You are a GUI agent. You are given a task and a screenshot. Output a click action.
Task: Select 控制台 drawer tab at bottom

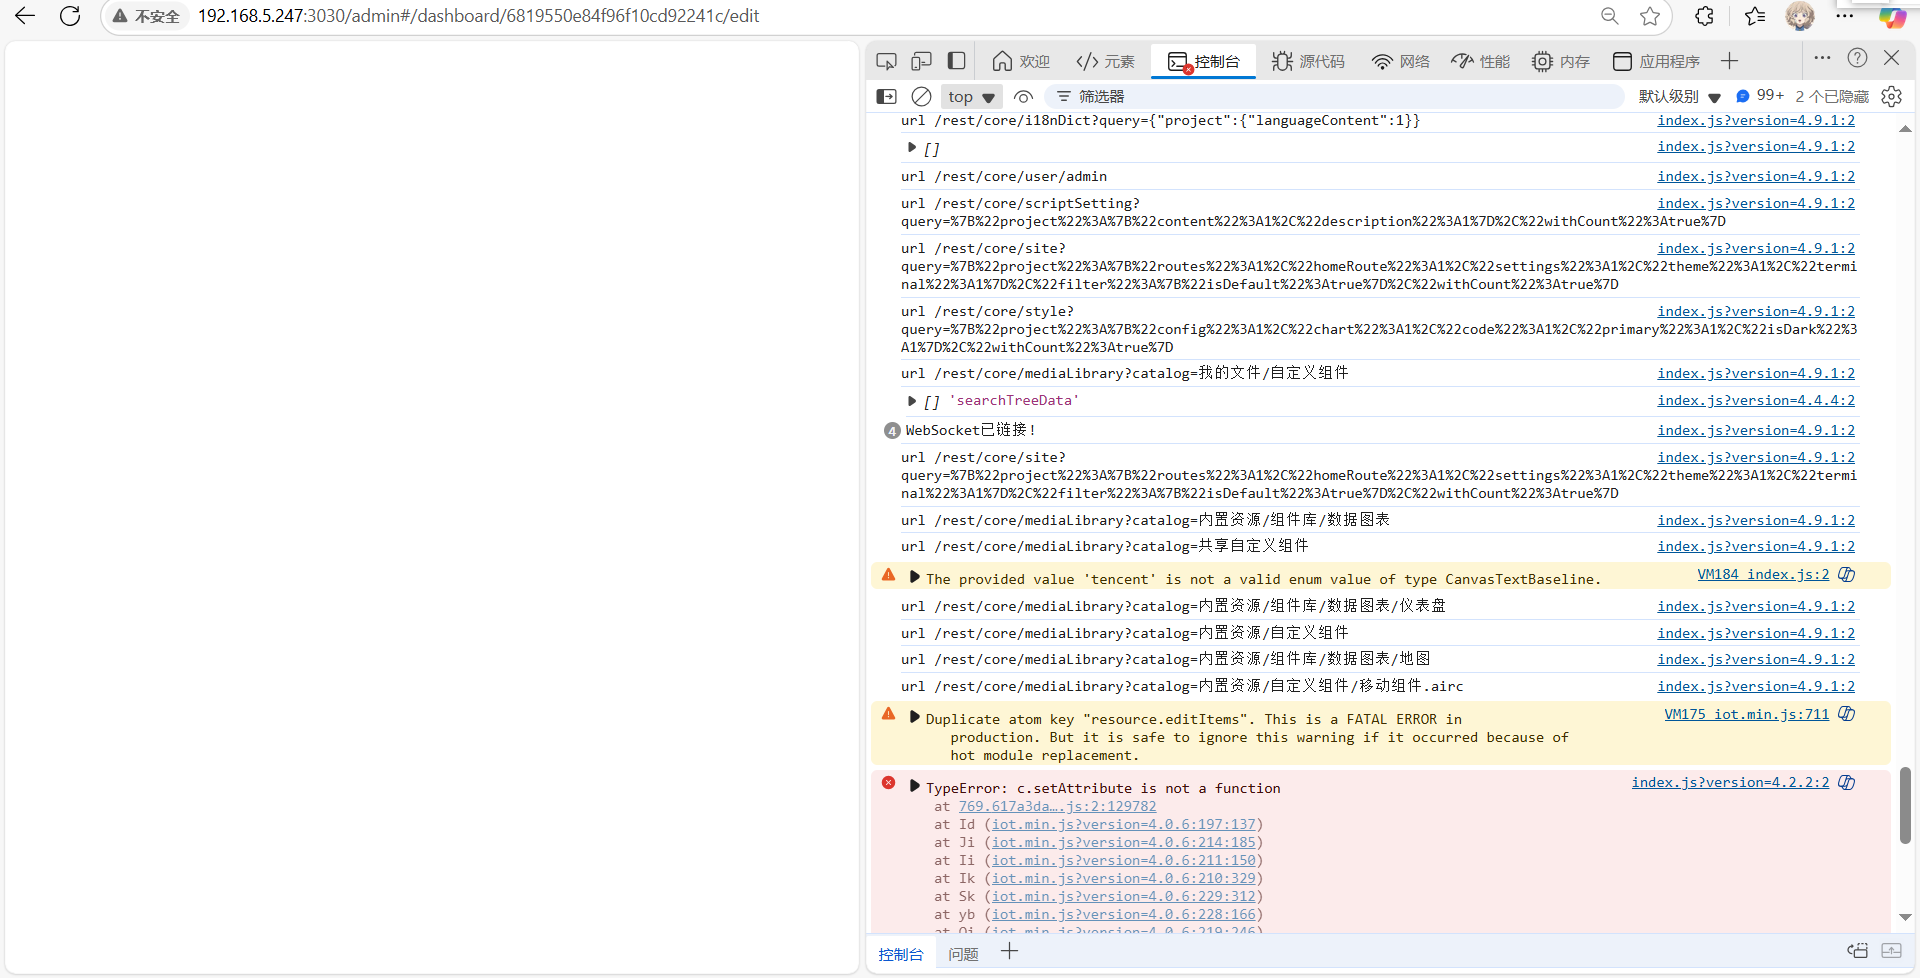tap(900, 954)
